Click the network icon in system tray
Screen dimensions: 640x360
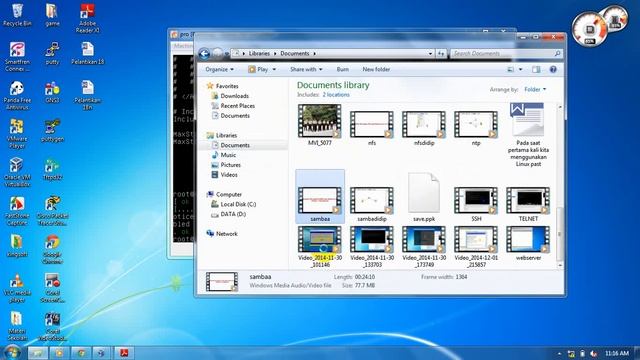(x=571, y=353)
